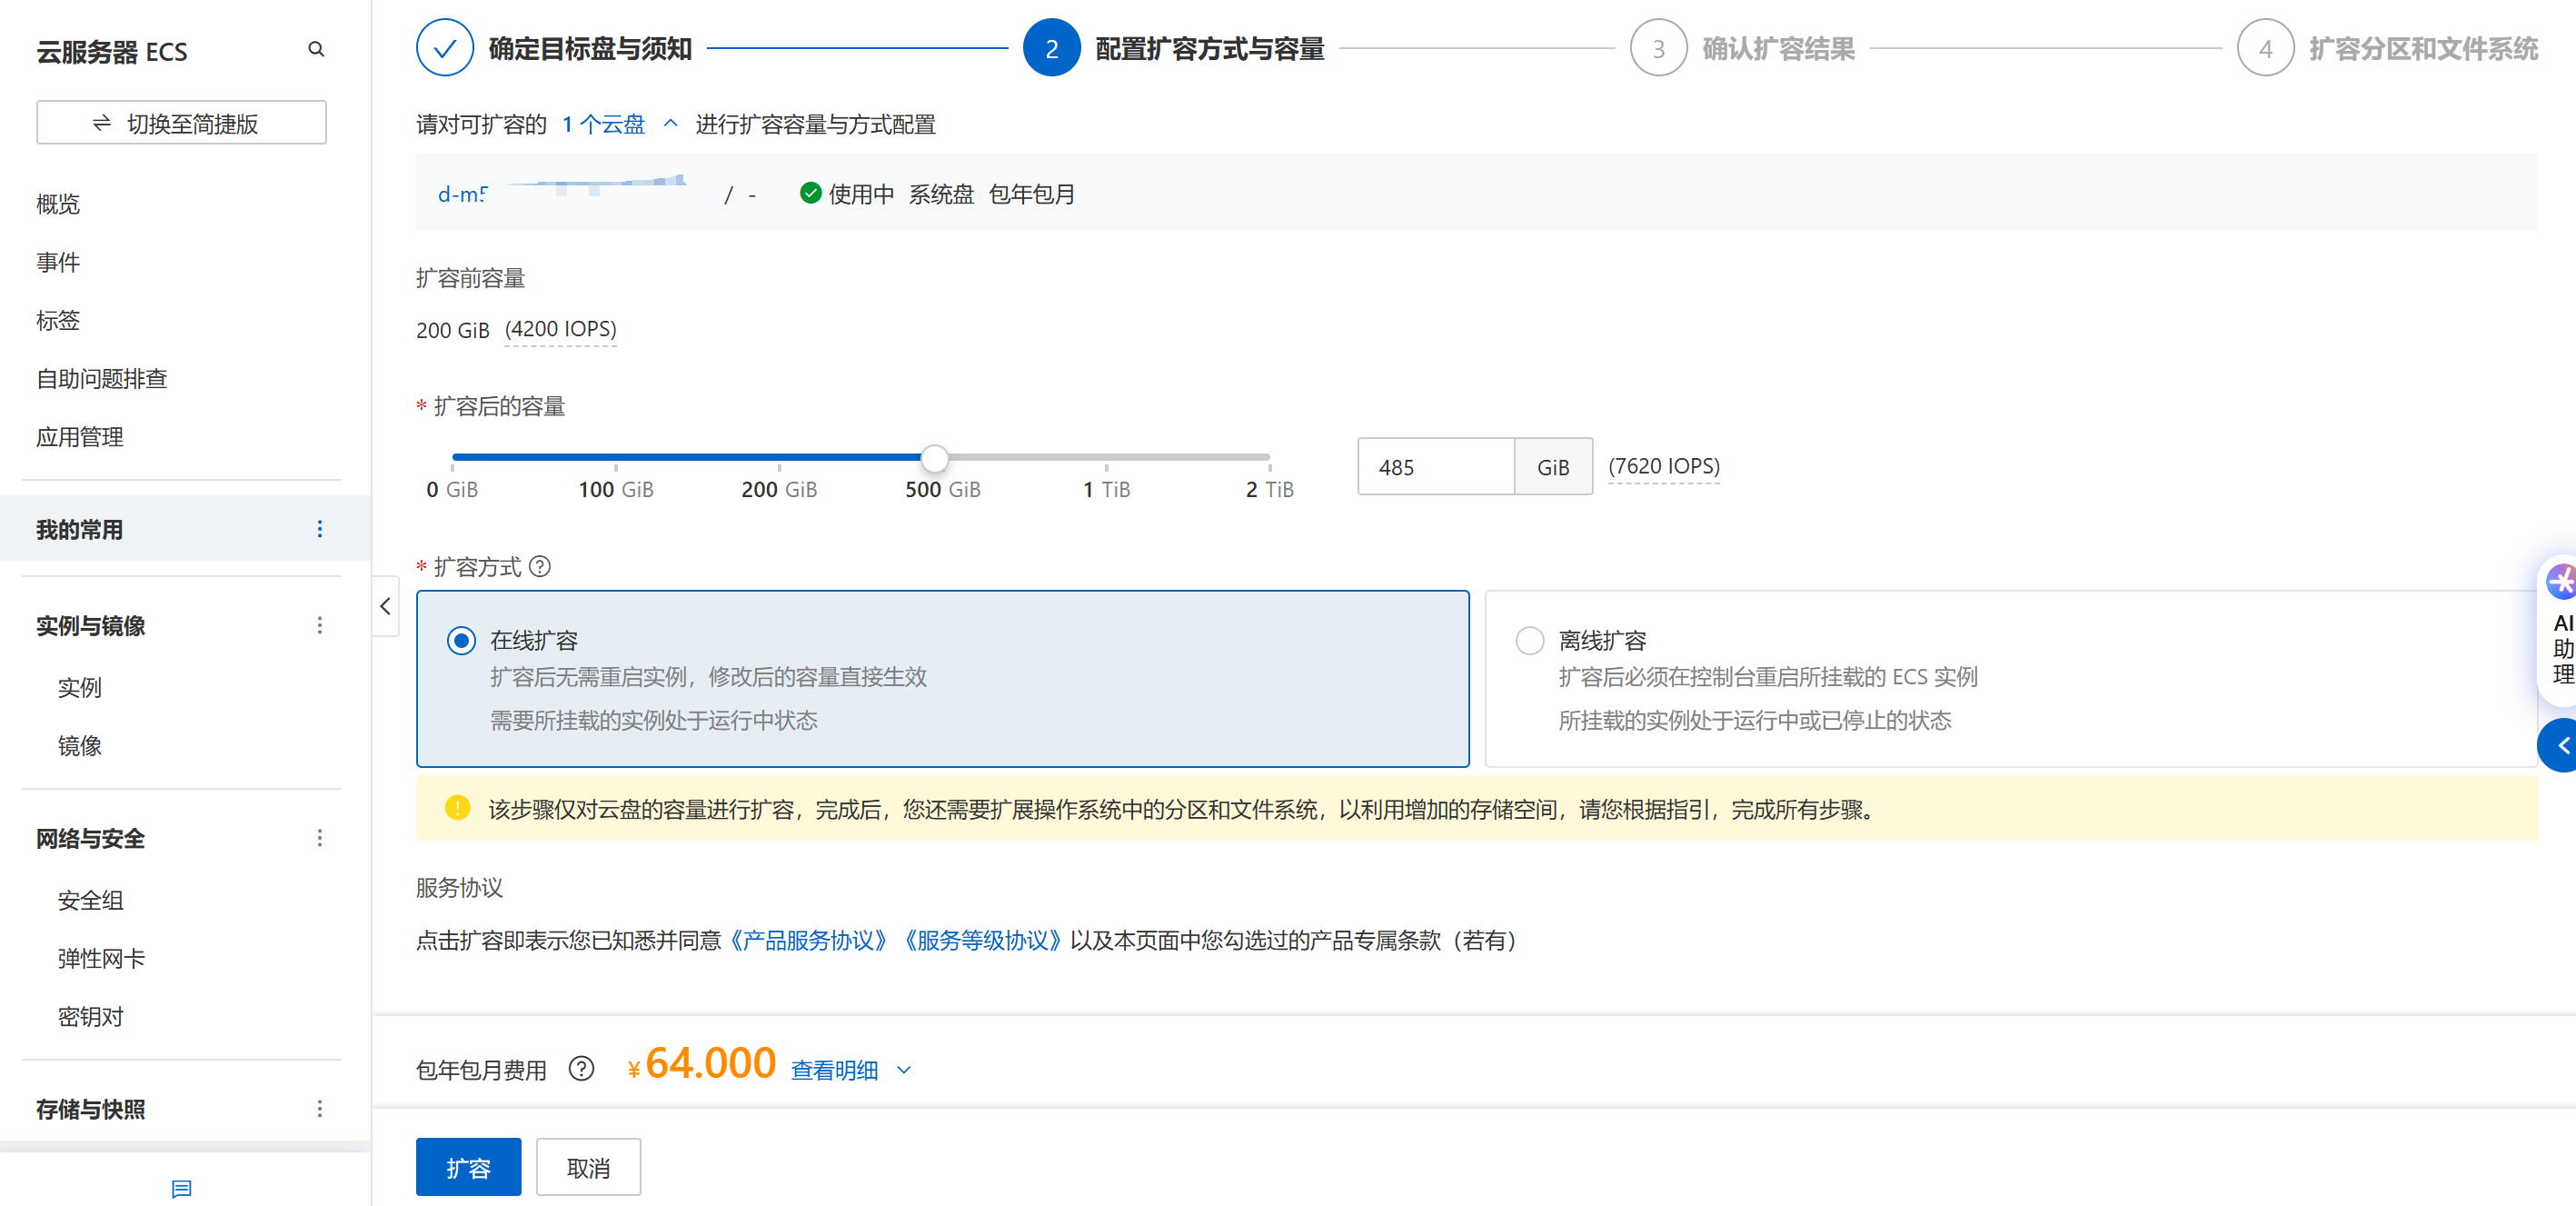Click the green 使用中 status icon
Viewport: 2576px width, 1206px height.
(810, 193)
